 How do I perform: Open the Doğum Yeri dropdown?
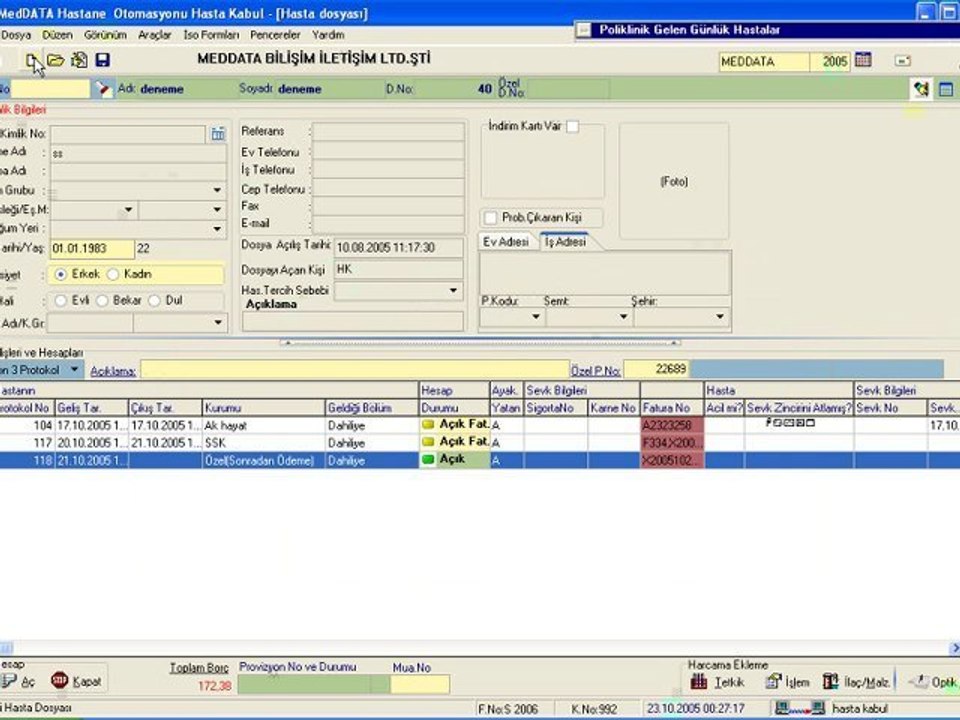217,228
